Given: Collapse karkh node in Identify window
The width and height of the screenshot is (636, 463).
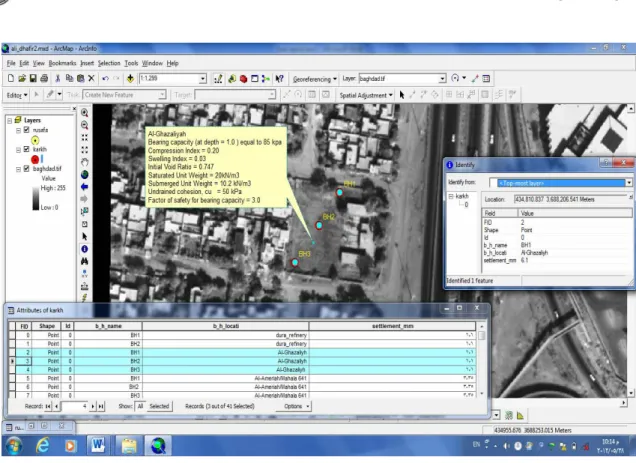Looking at the screenshot, I should [451, 196].
